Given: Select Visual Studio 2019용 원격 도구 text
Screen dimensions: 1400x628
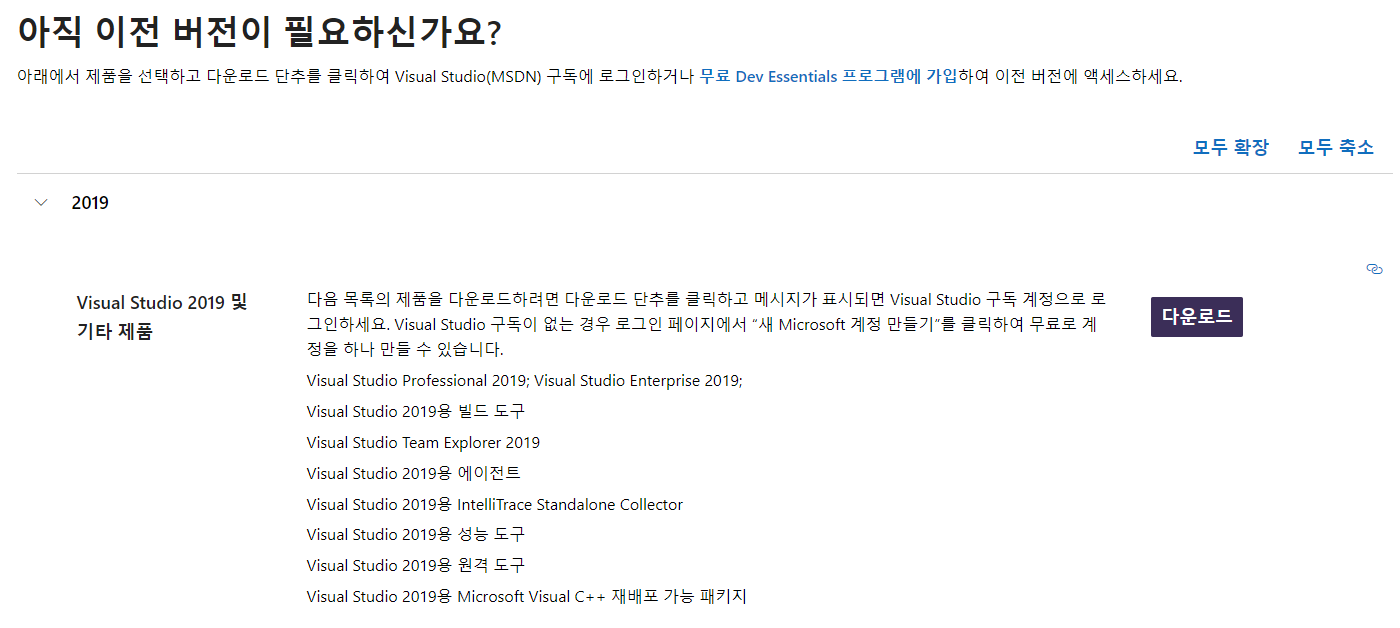Looking at the screenshot, I should pos(416,566).
